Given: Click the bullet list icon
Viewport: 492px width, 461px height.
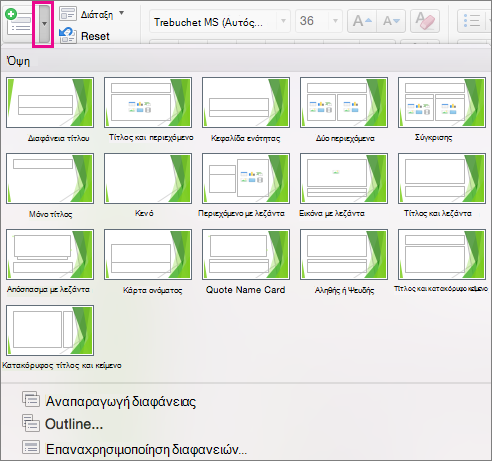Looking at the screenshot, I should 473,21.
